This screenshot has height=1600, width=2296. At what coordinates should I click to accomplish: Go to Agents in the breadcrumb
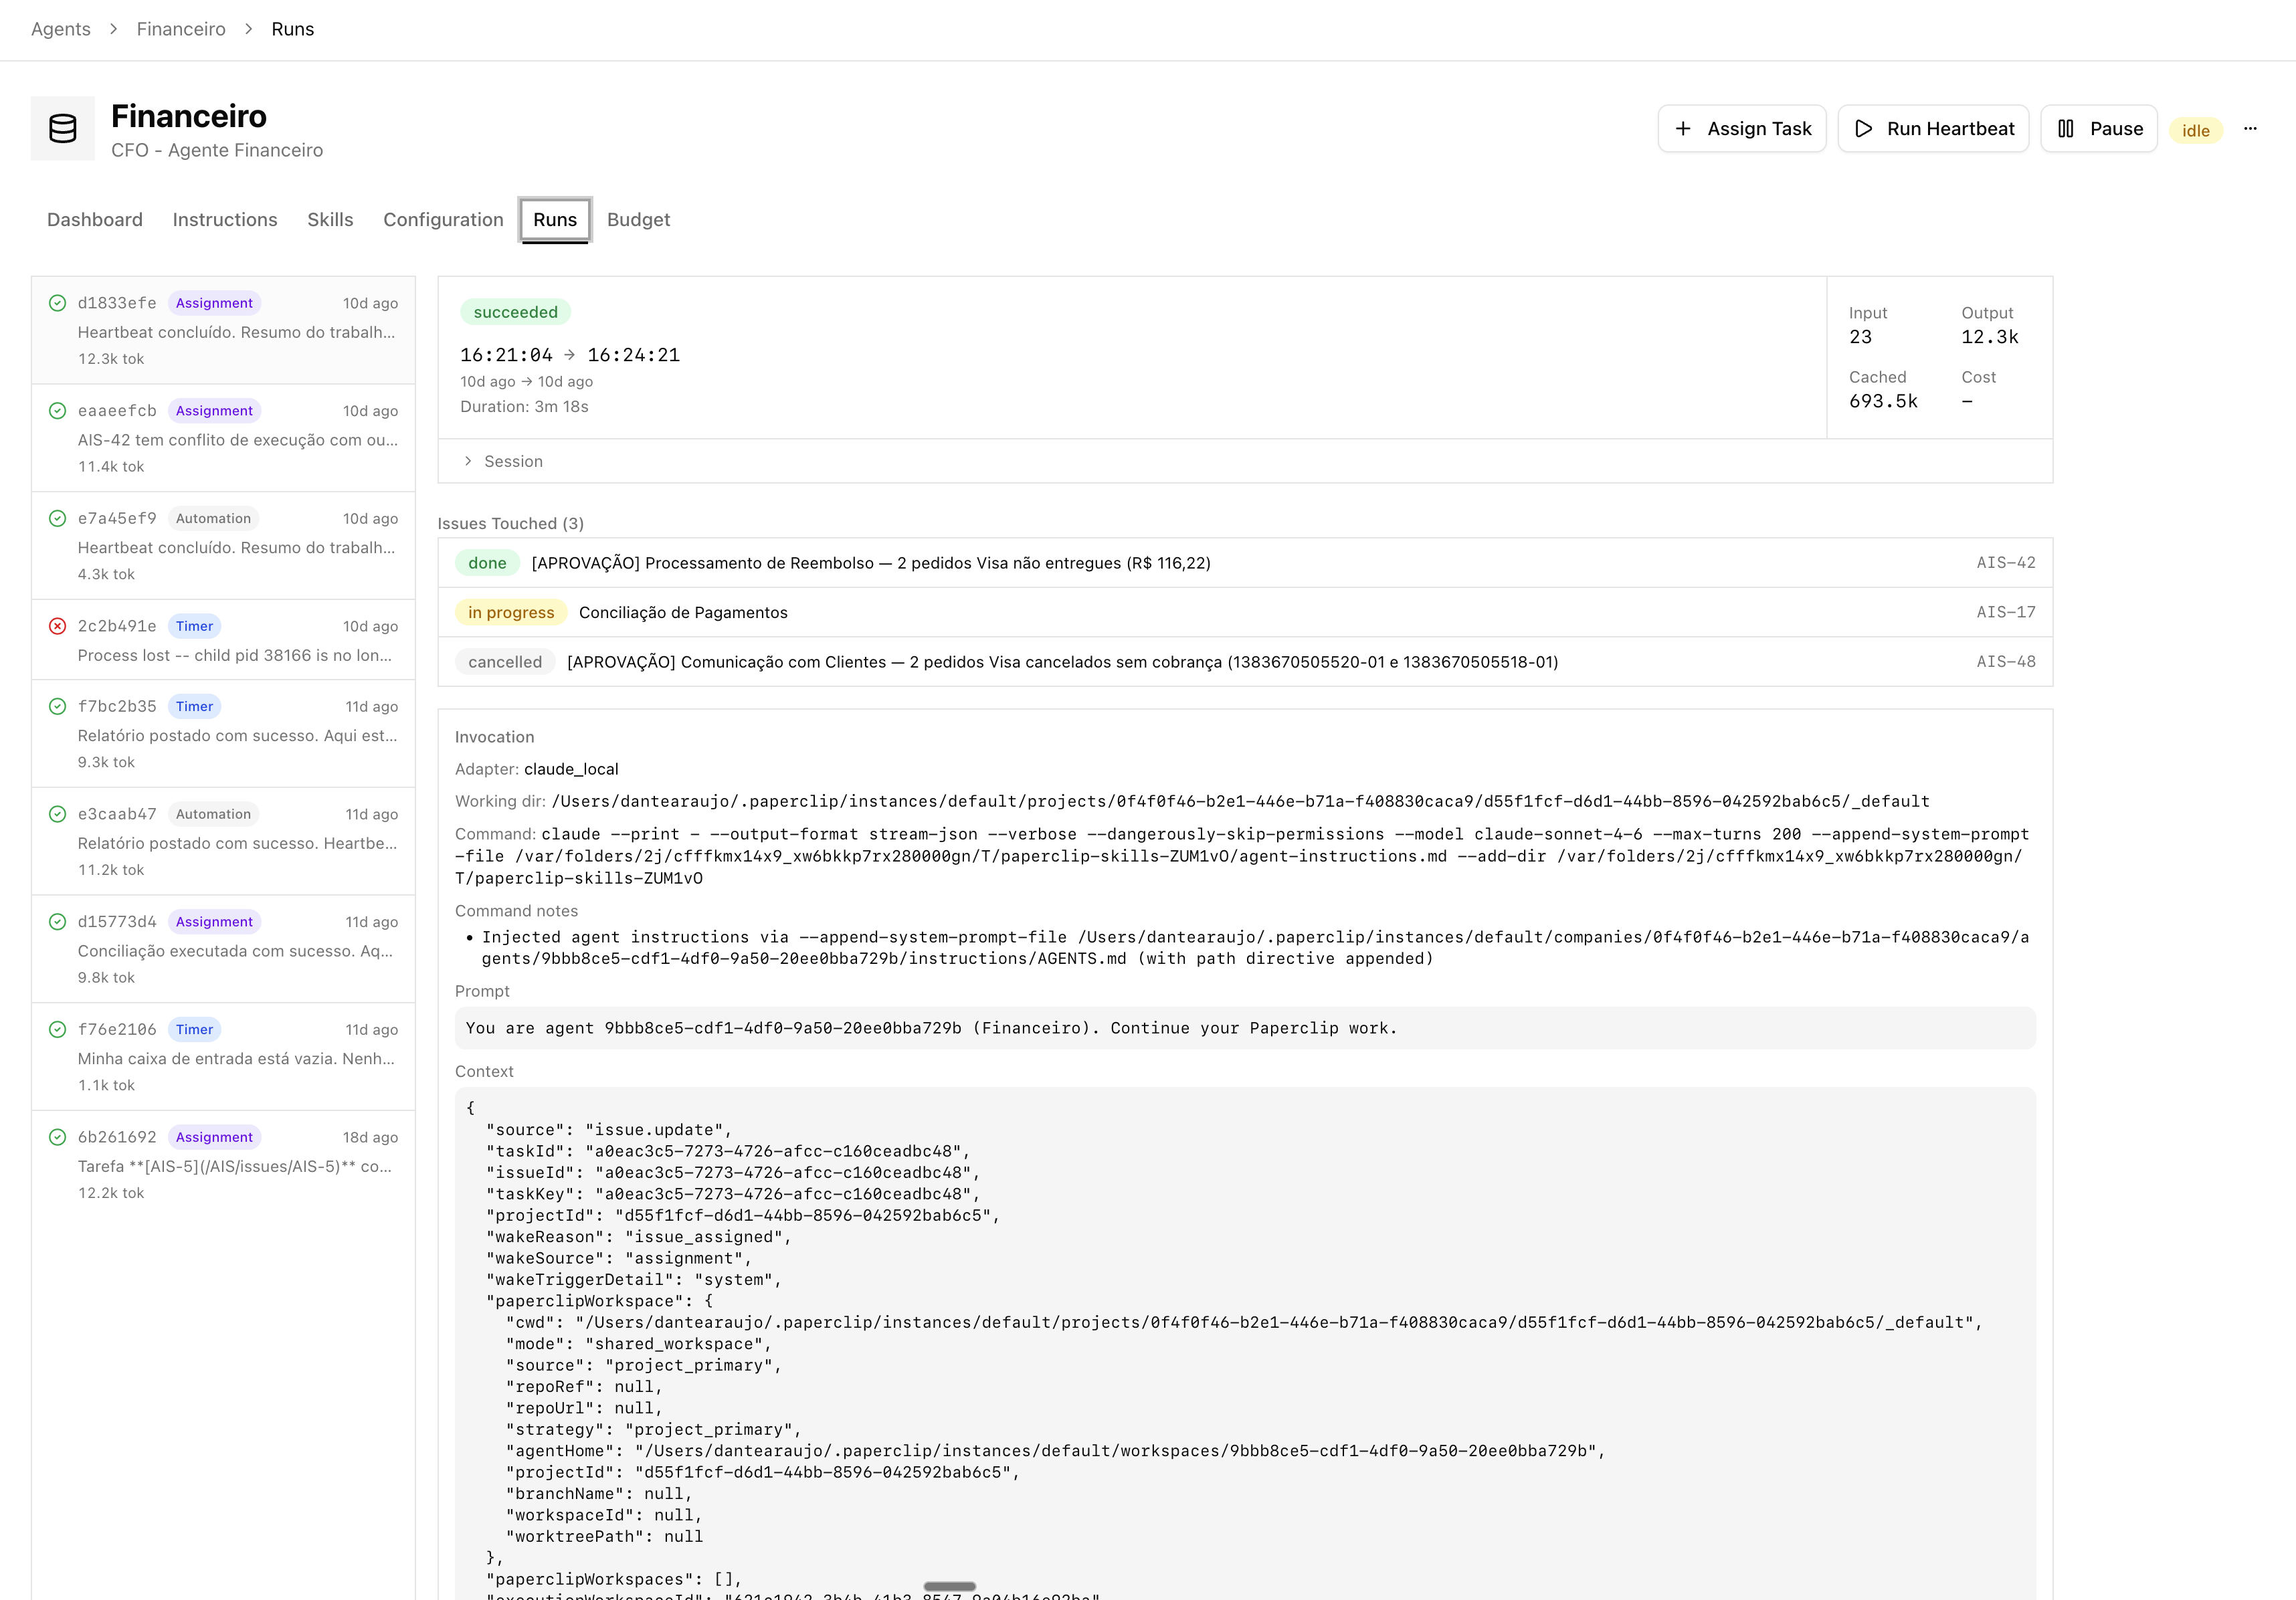[x=61, y=29]
